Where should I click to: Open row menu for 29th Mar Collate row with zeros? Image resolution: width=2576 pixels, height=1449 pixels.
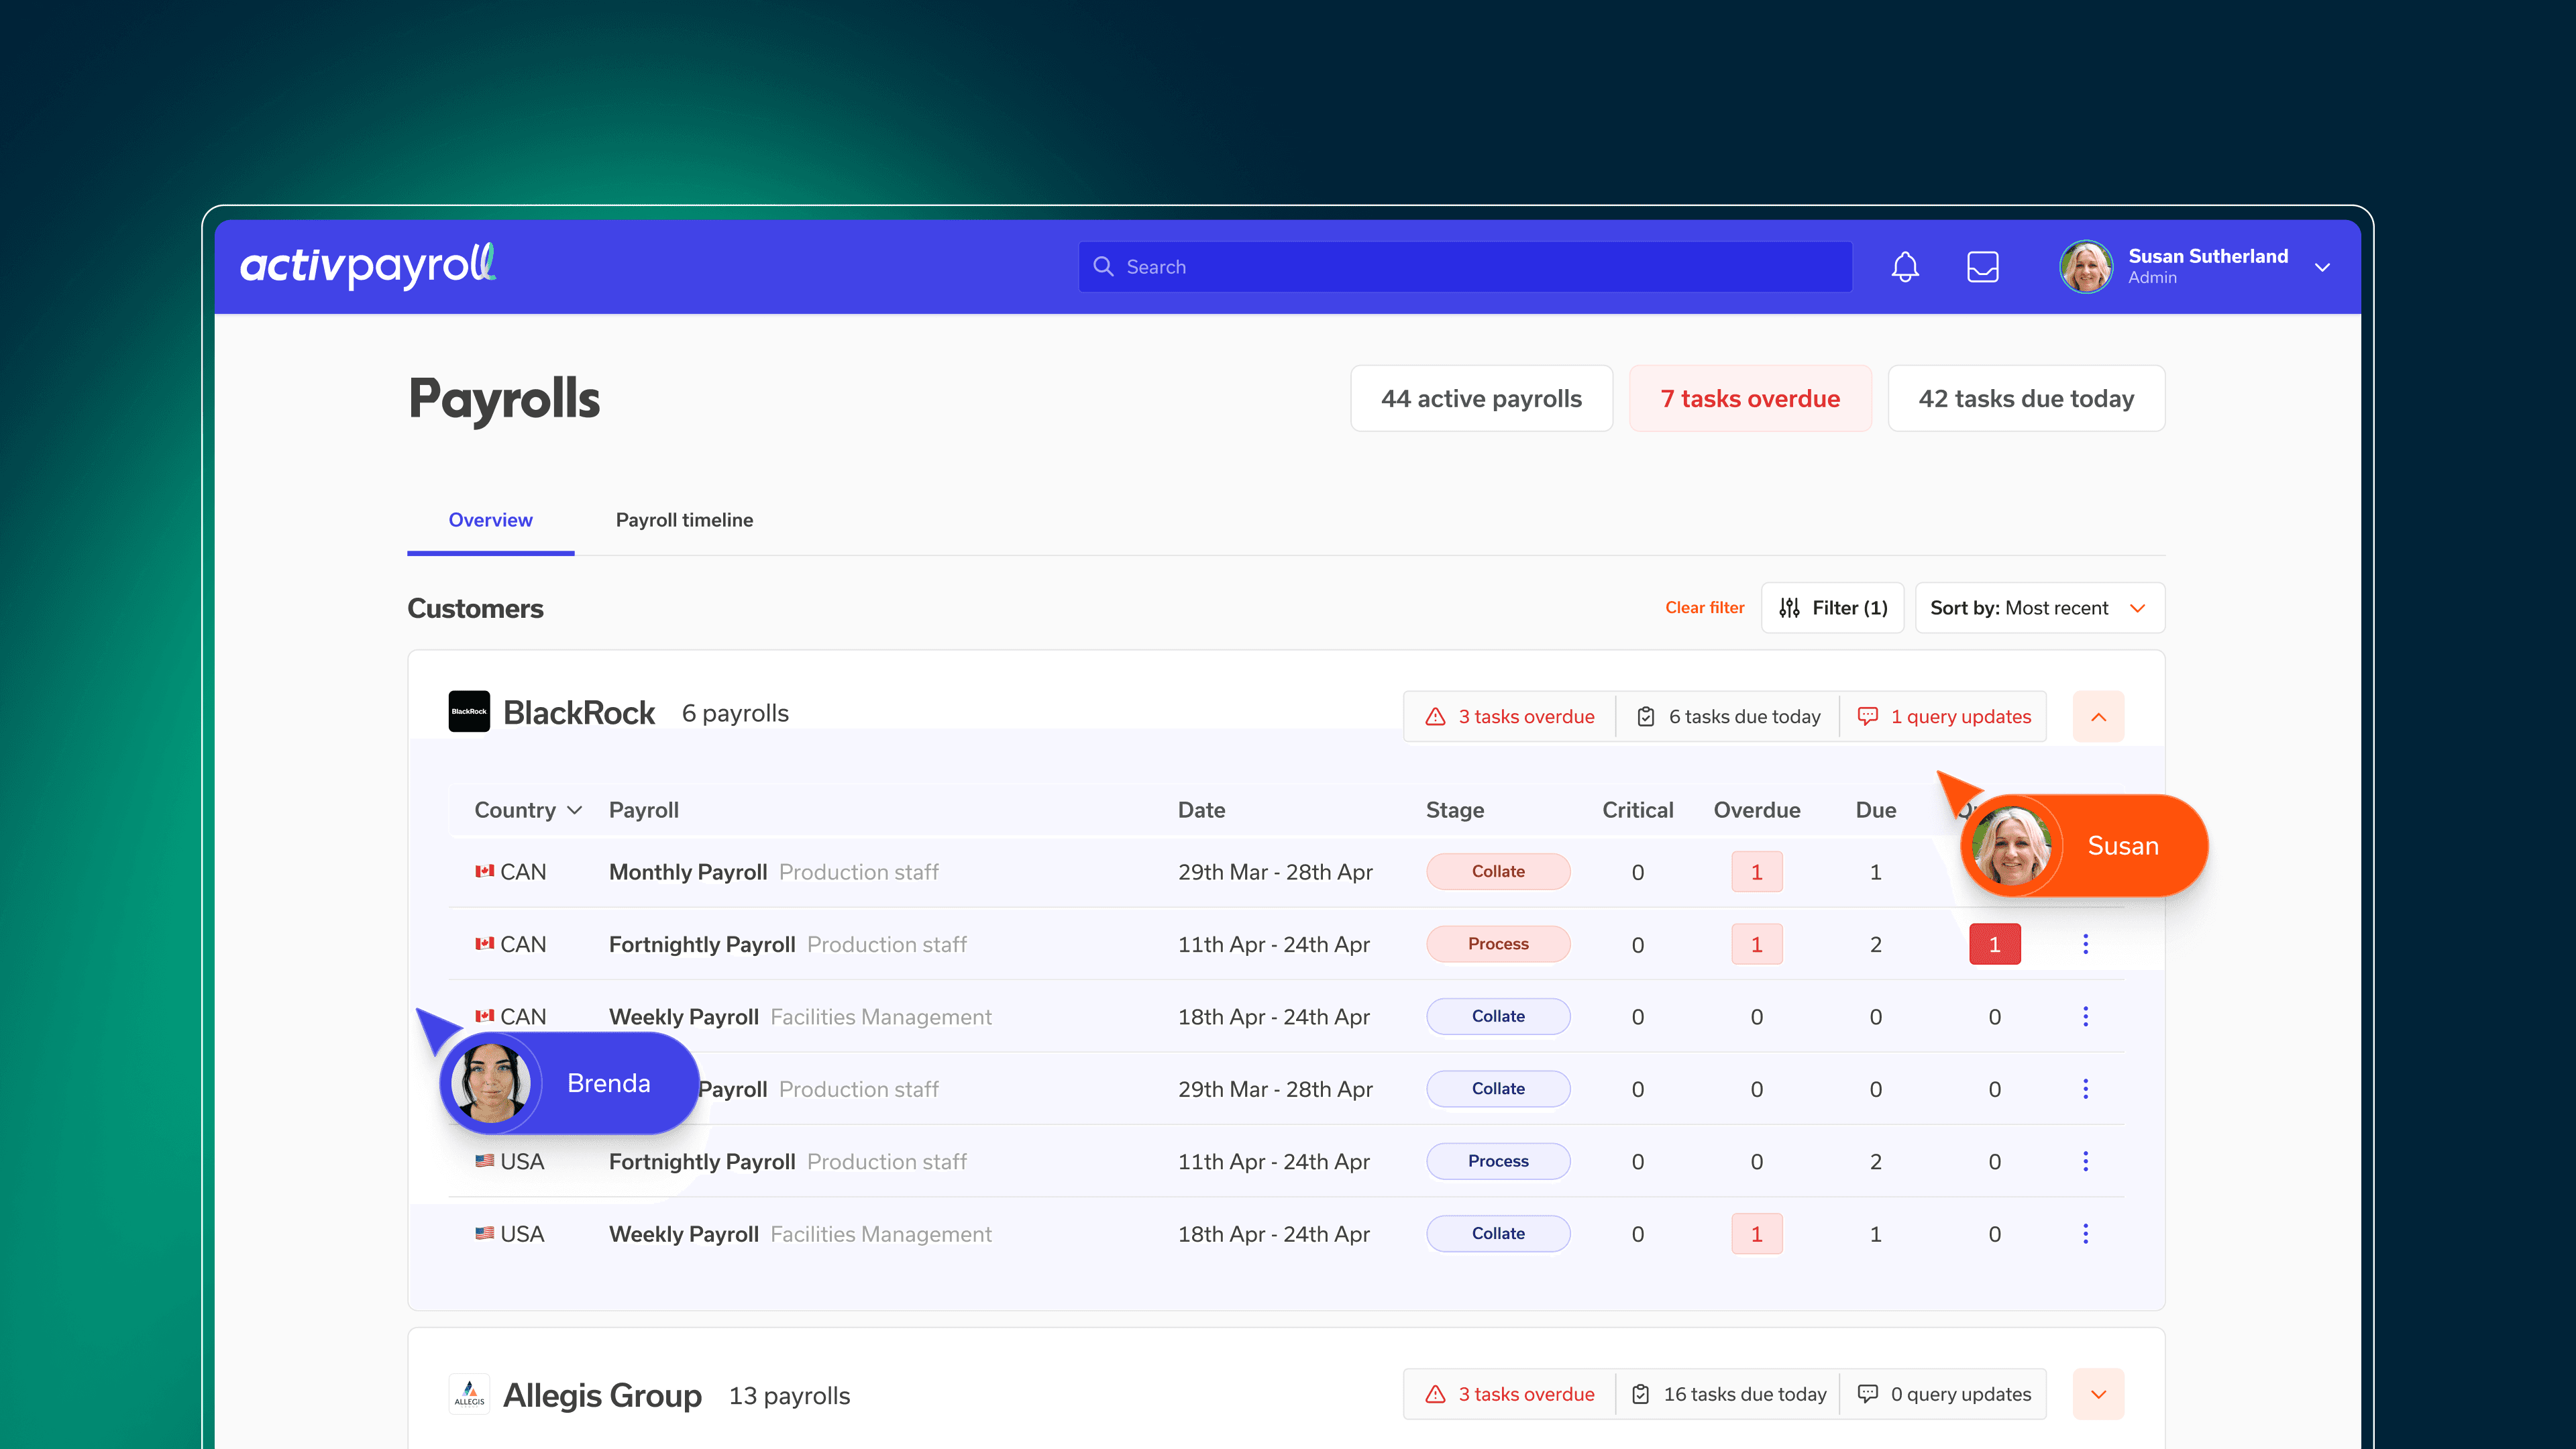coord(2085,1089)
